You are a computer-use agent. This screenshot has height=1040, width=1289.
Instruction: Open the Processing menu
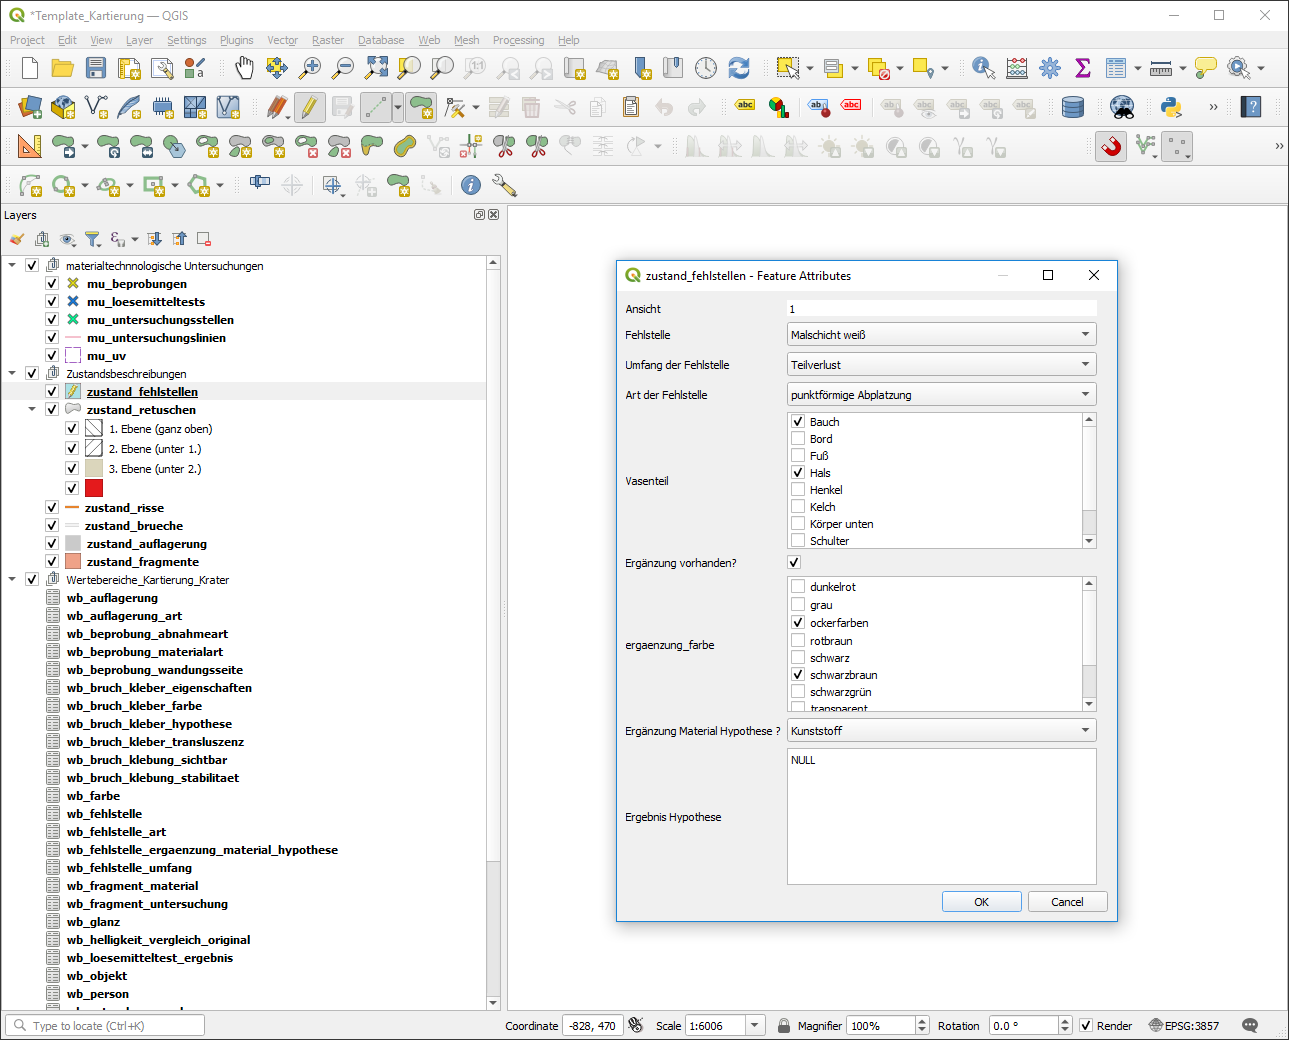518,40
